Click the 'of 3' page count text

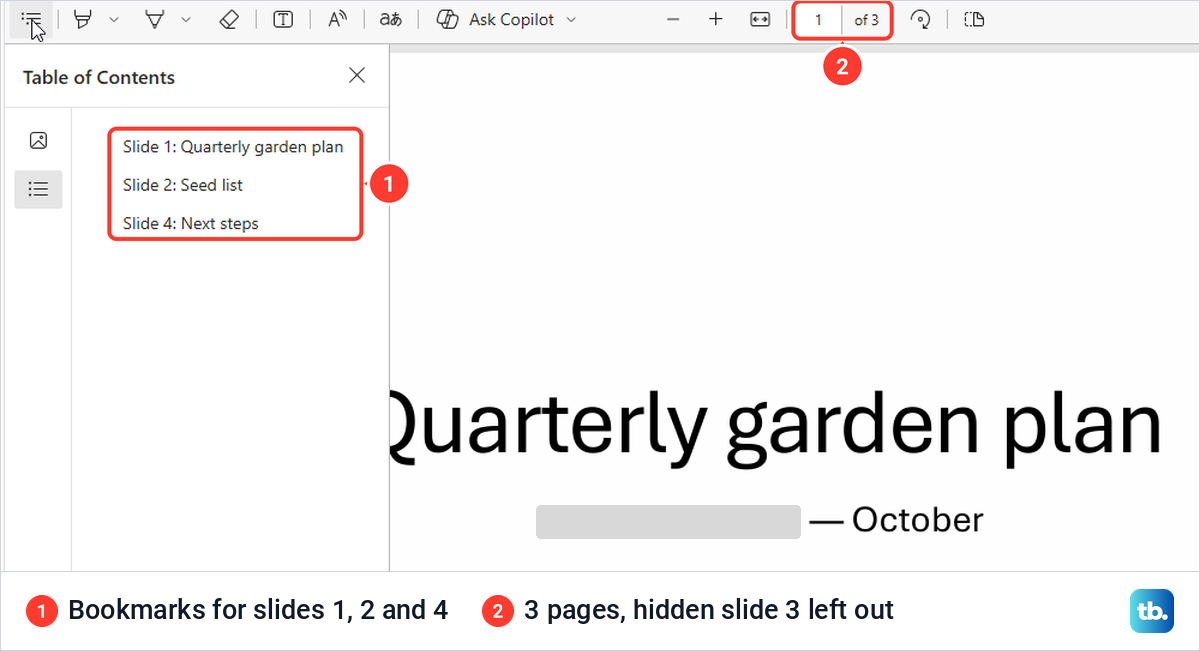866,20
